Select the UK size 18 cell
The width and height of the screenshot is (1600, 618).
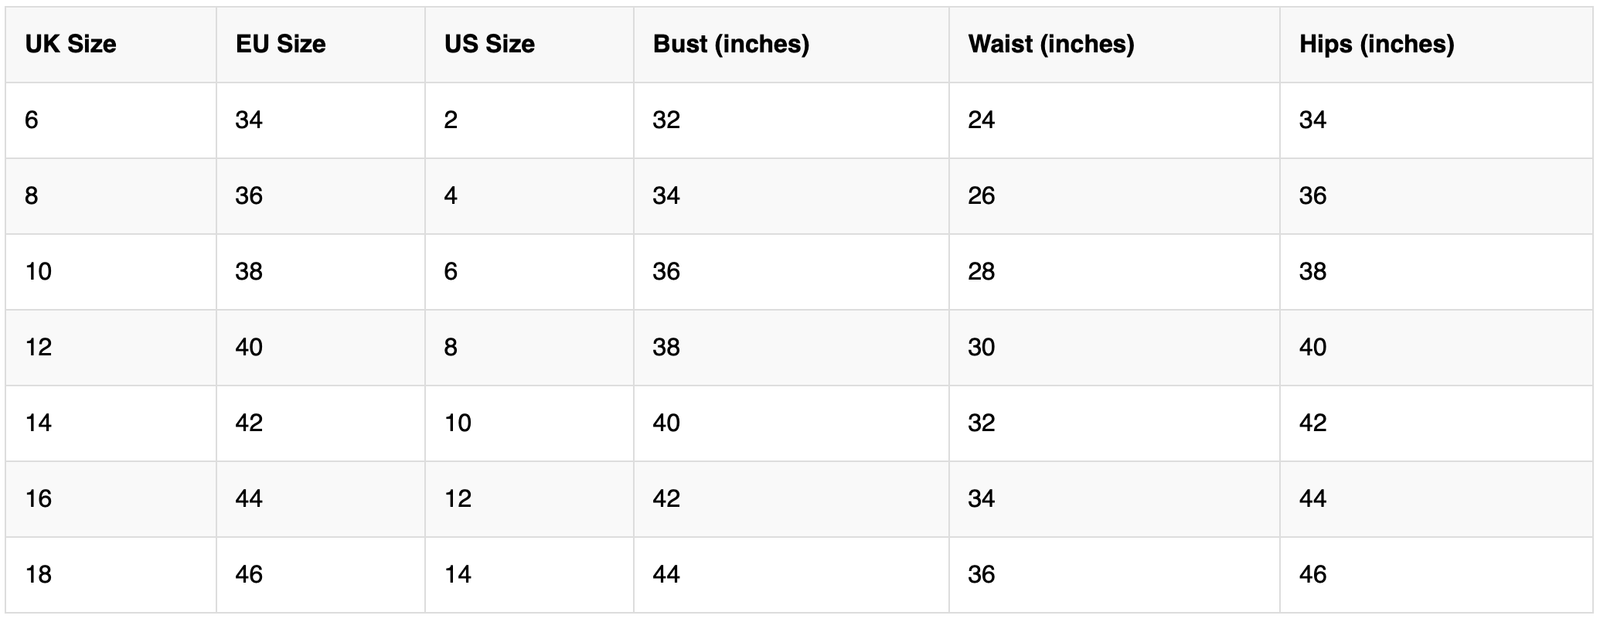coord(38,574)
